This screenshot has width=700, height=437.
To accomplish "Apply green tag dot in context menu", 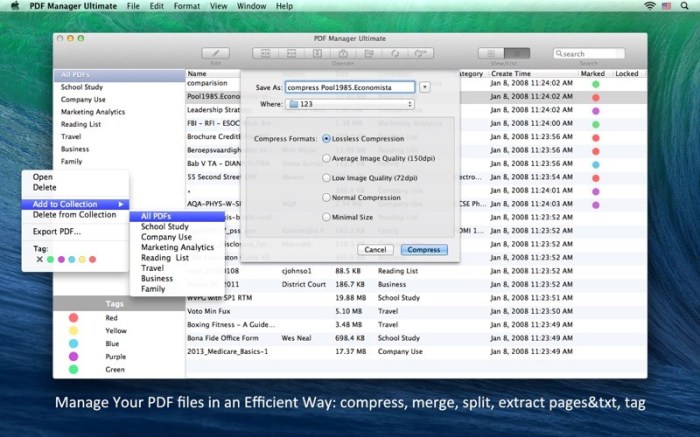I will (50, 259).
